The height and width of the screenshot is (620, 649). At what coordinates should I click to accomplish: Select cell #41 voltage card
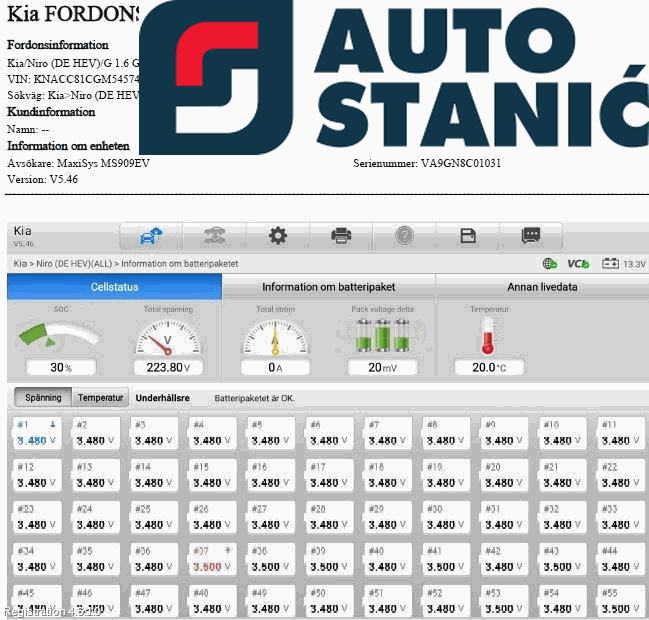click(x=446, y=559)
